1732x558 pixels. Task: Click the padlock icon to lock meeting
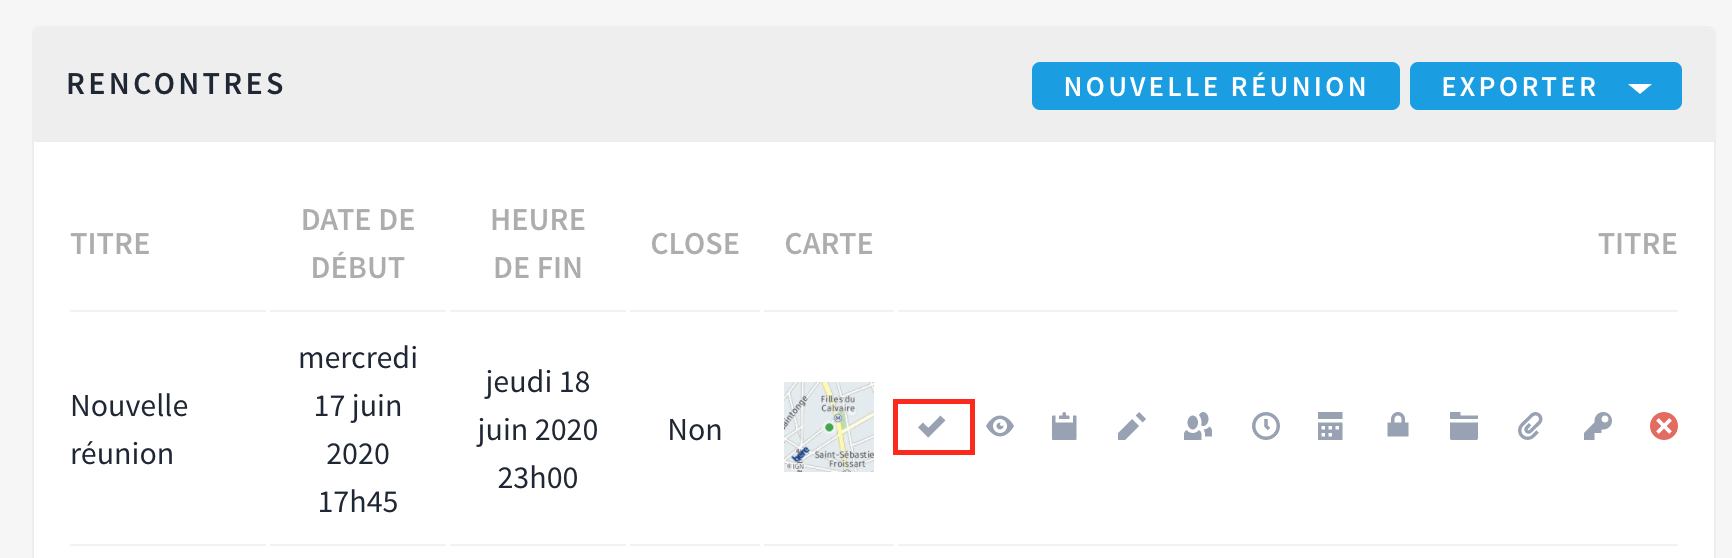point(1397,427)
